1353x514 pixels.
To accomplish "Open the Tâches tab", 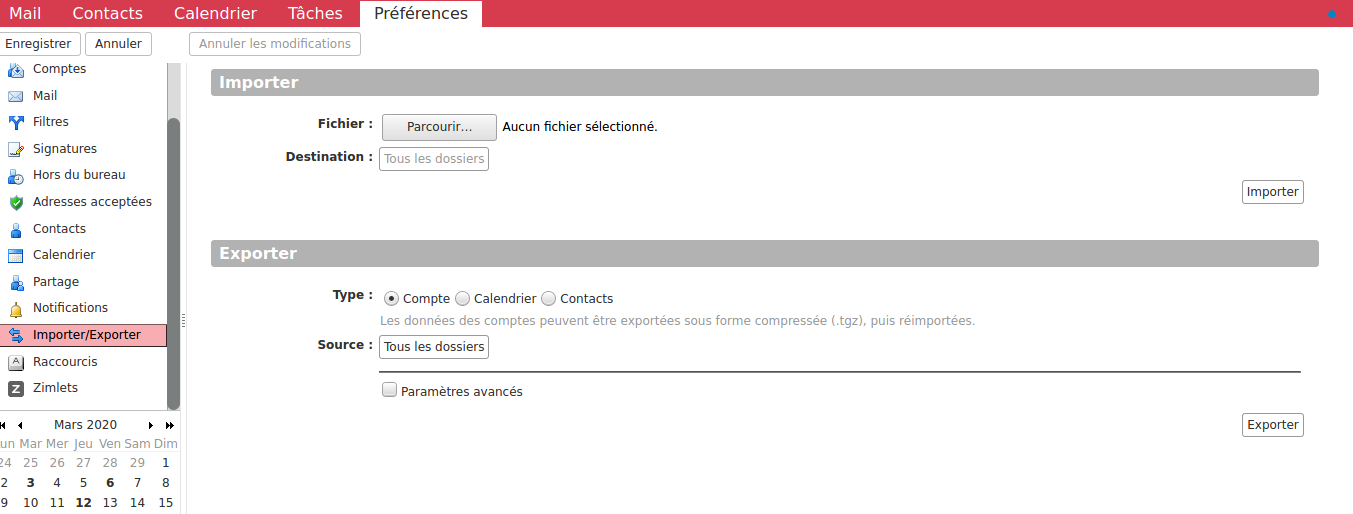I will coord(315,14).
